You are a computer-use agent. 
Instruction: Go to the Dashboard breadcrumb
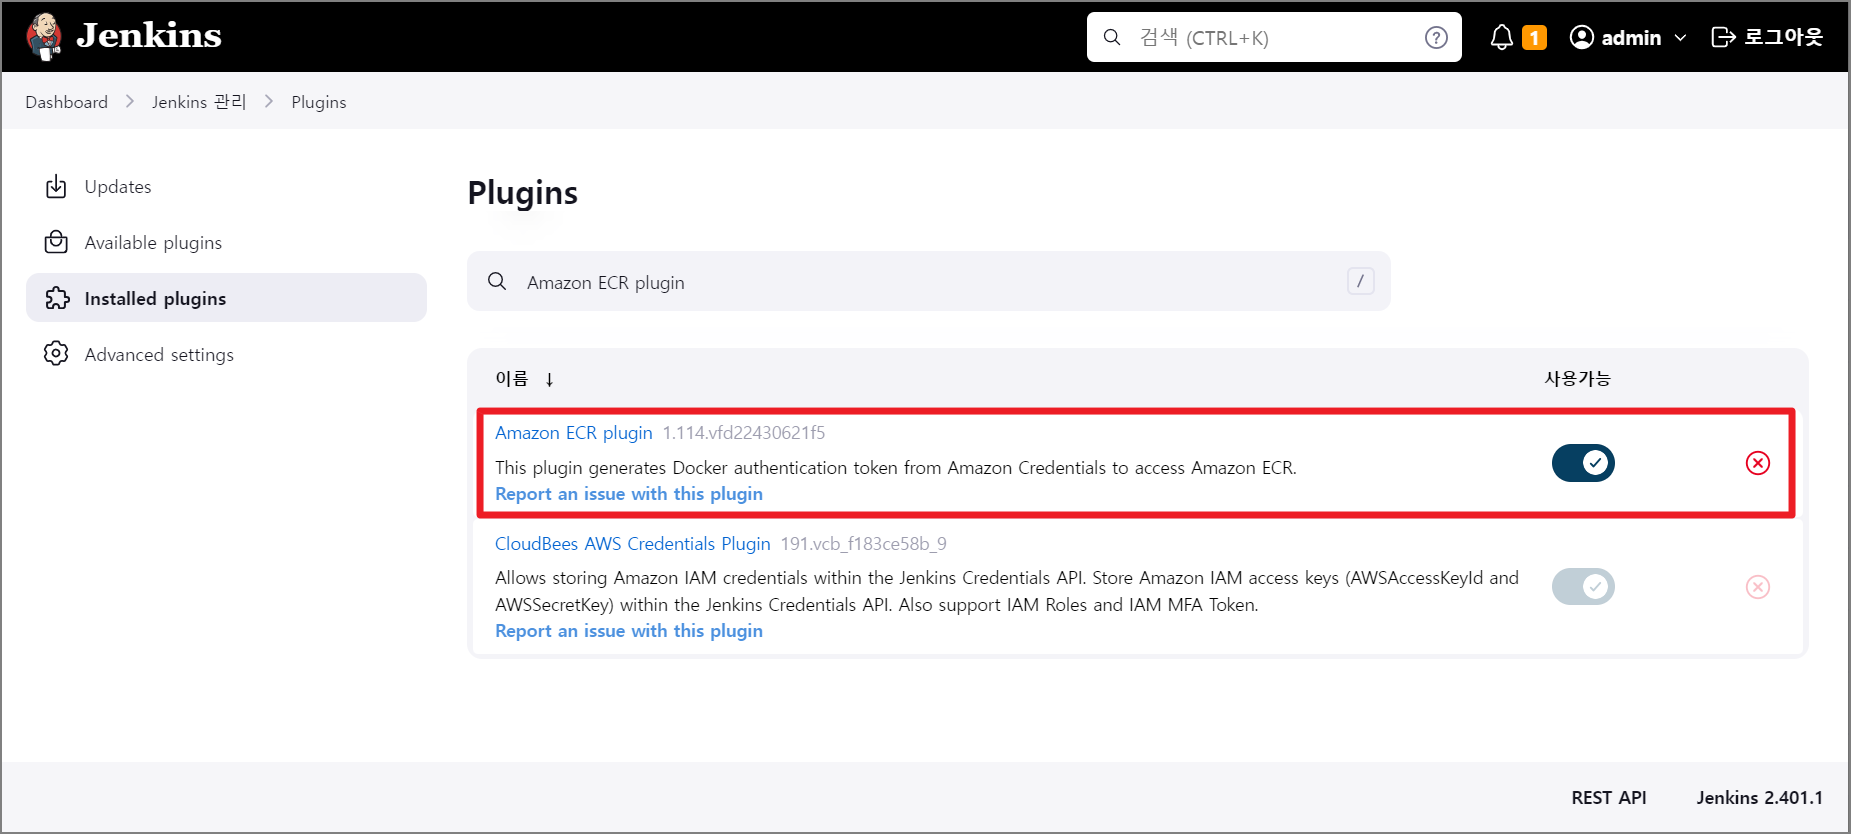click(66, 102)
